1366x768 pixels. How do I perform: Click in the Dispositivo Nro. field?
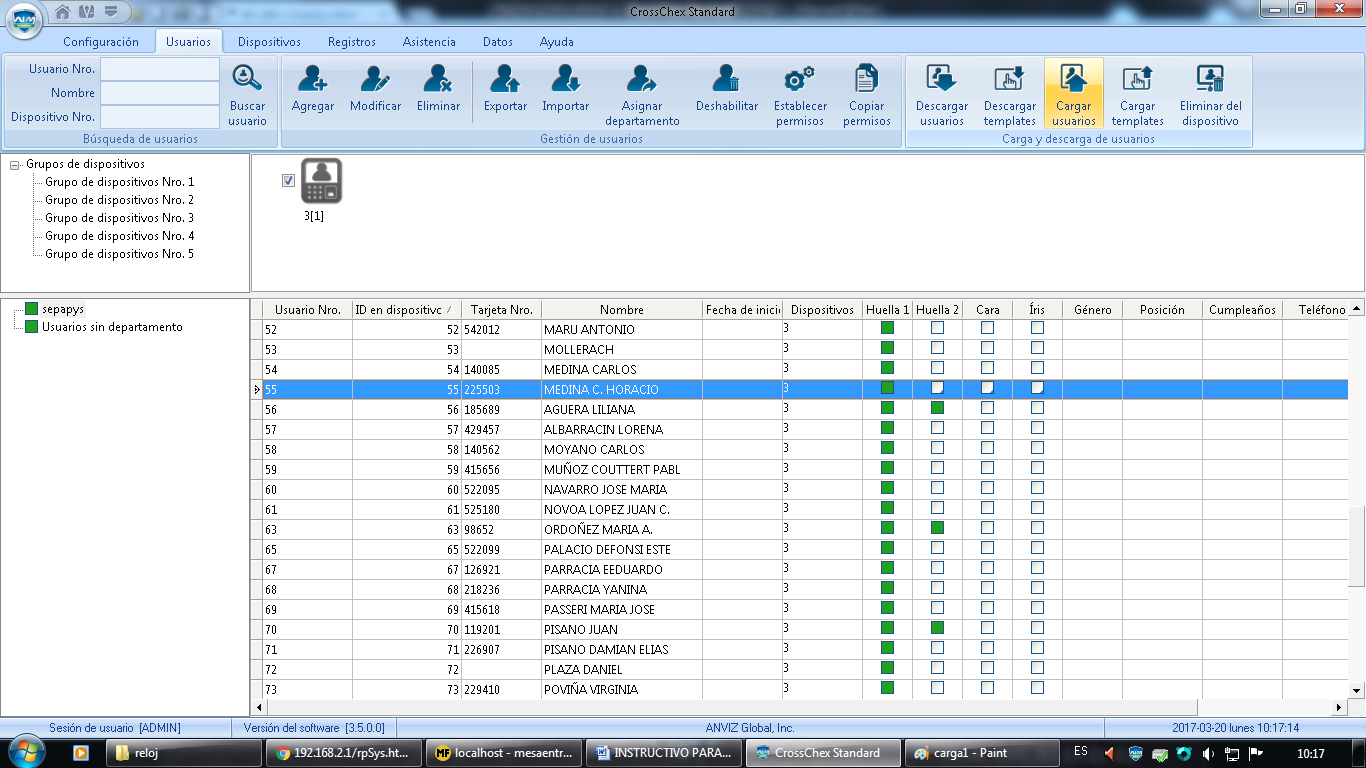click(x=159, y=117)
